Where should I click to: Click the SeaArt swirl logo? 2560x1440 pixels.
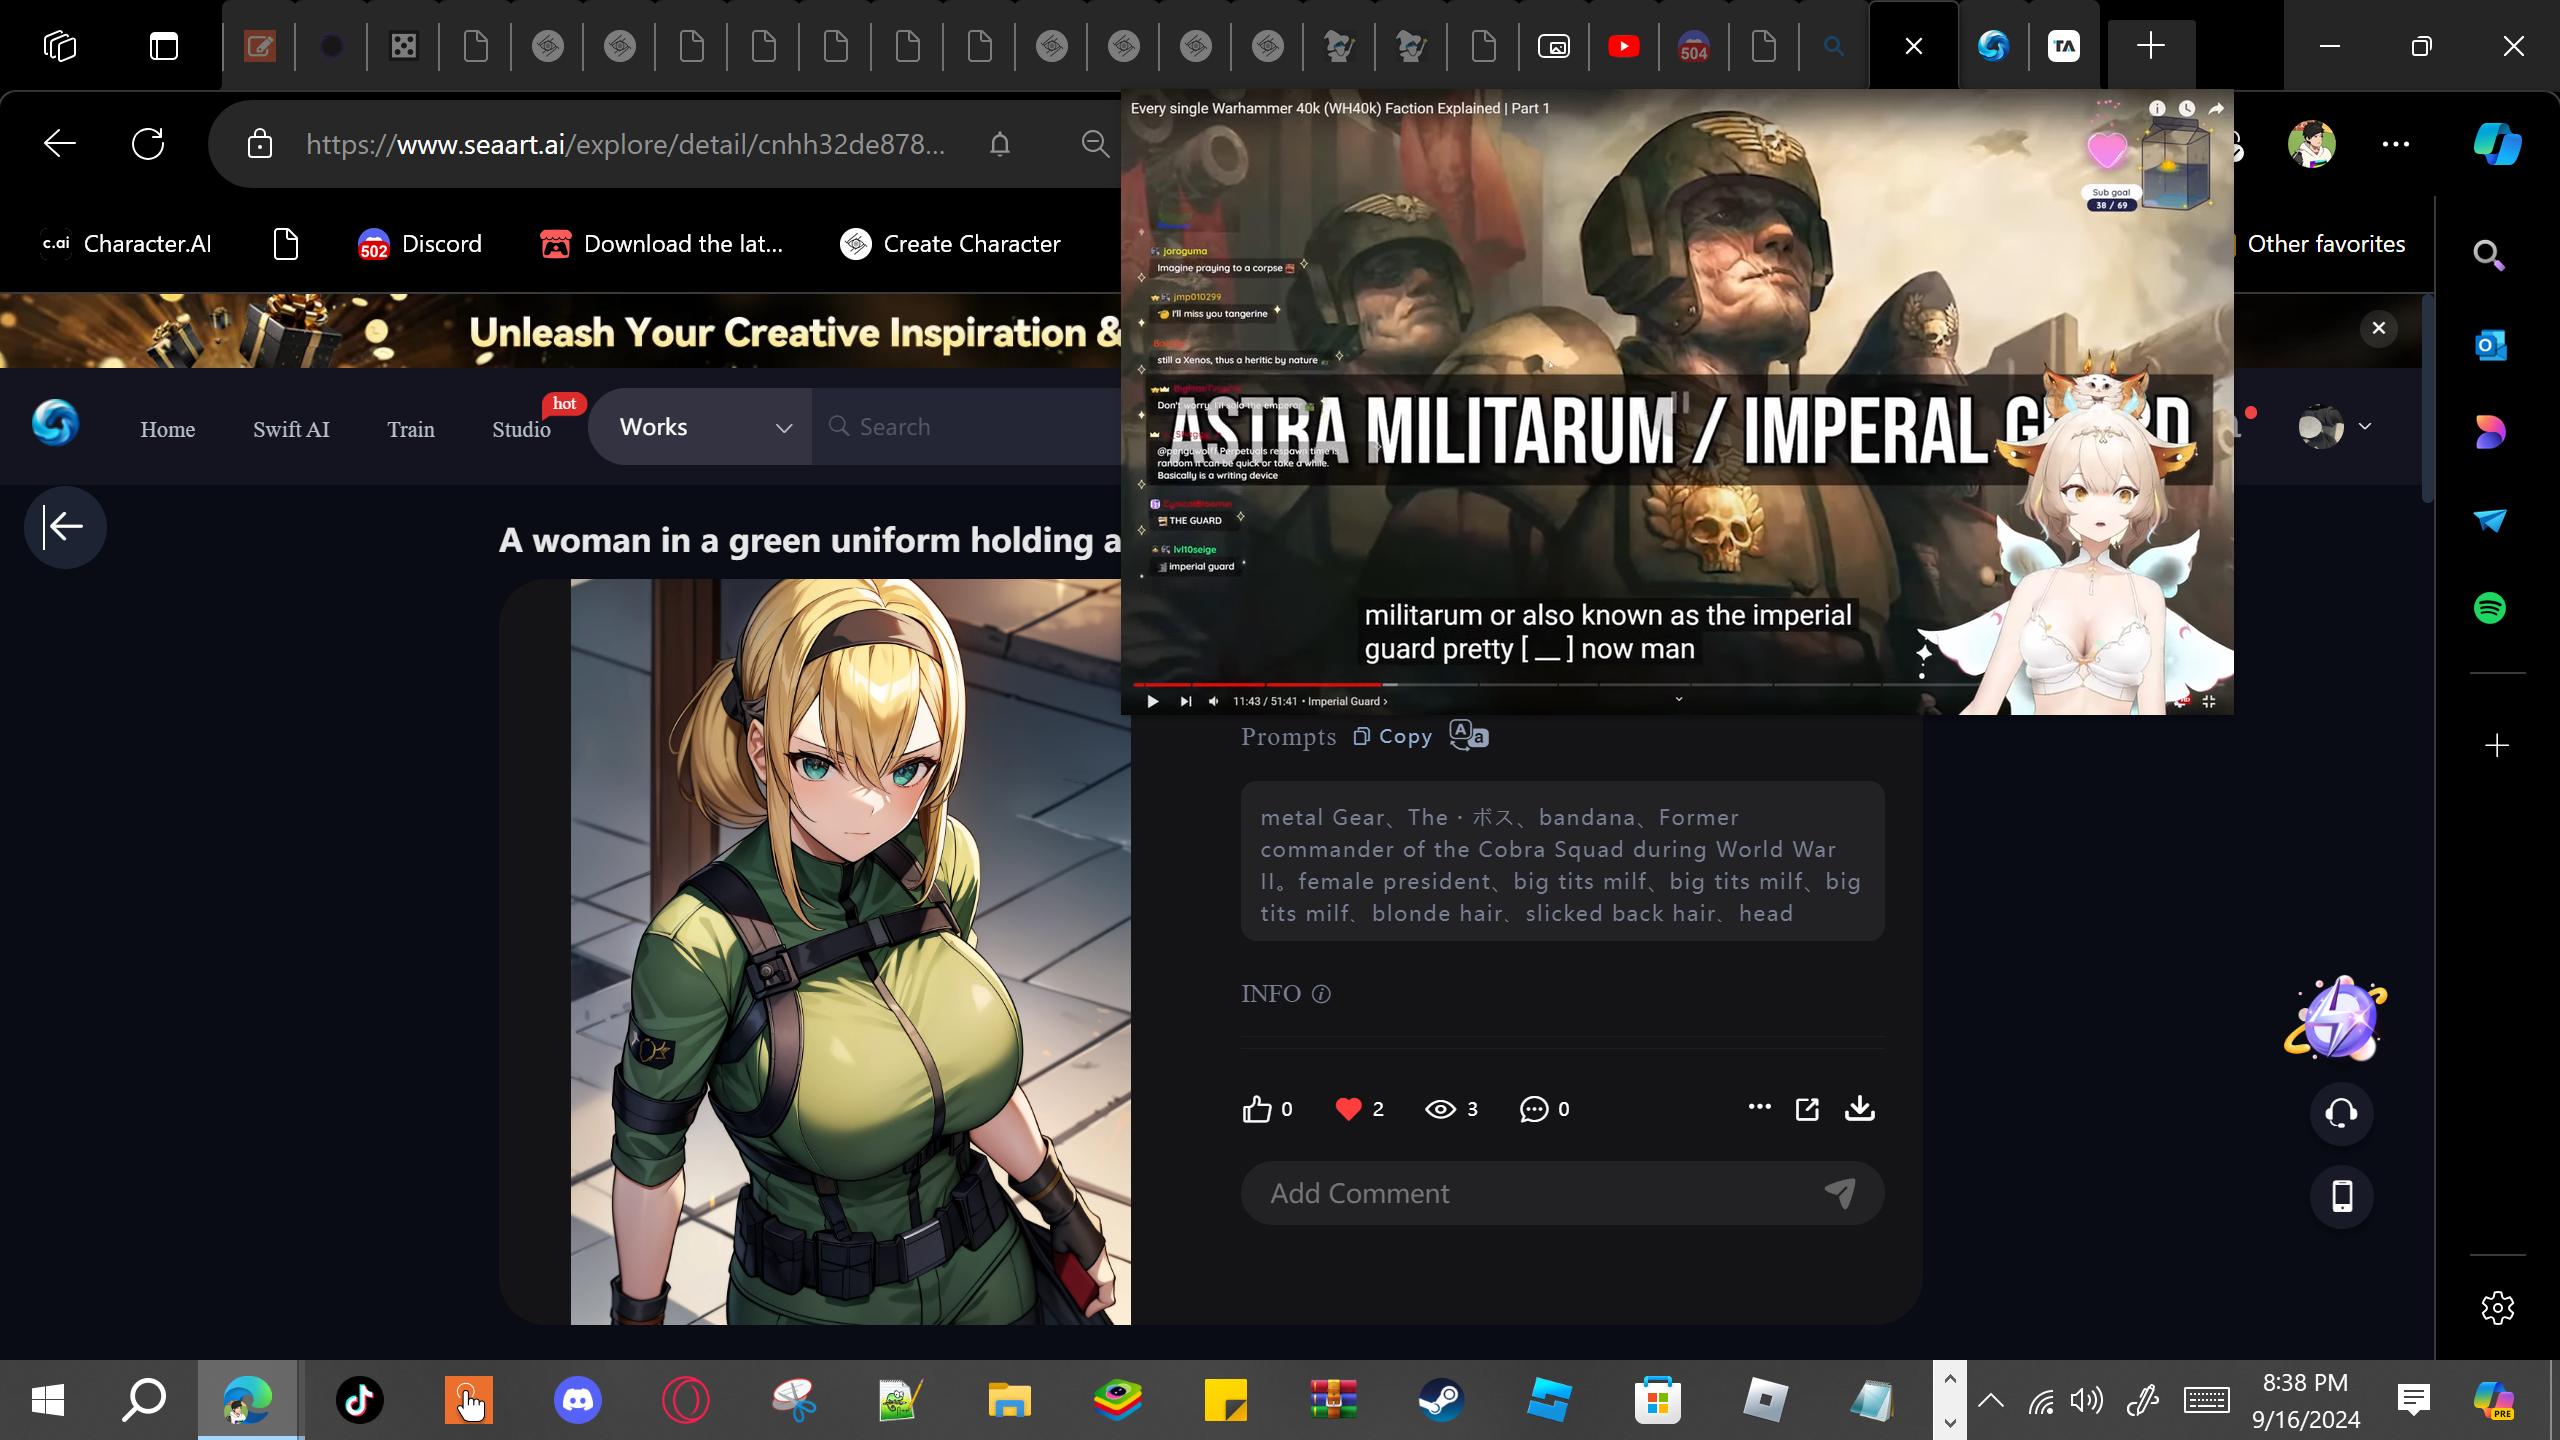55,424
